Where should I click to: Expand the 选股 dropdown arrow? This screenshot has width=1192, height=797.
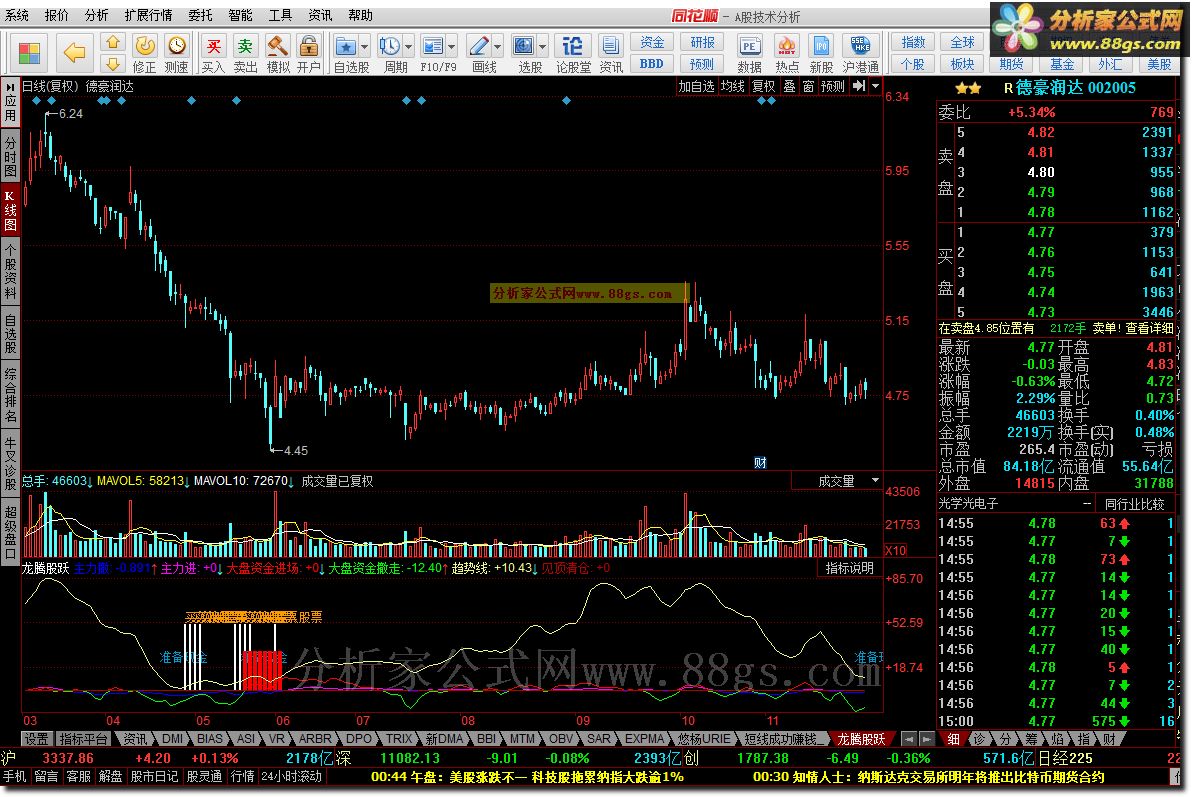(543, 47)
